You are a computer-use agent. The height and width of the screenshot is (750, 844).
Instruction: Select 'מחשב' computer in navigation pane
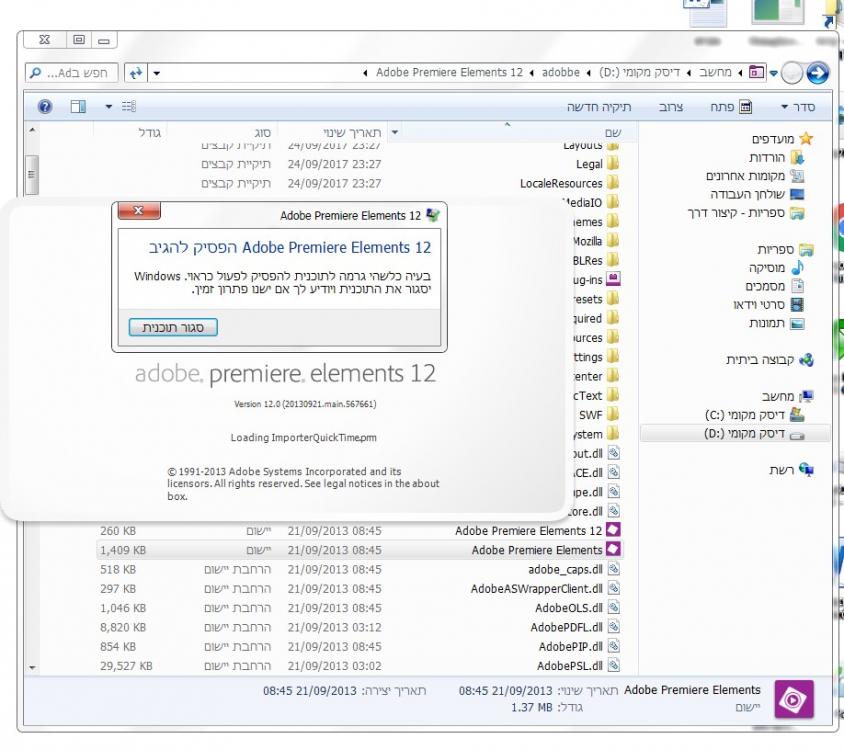pyautogui.click(x=778, y=397)
